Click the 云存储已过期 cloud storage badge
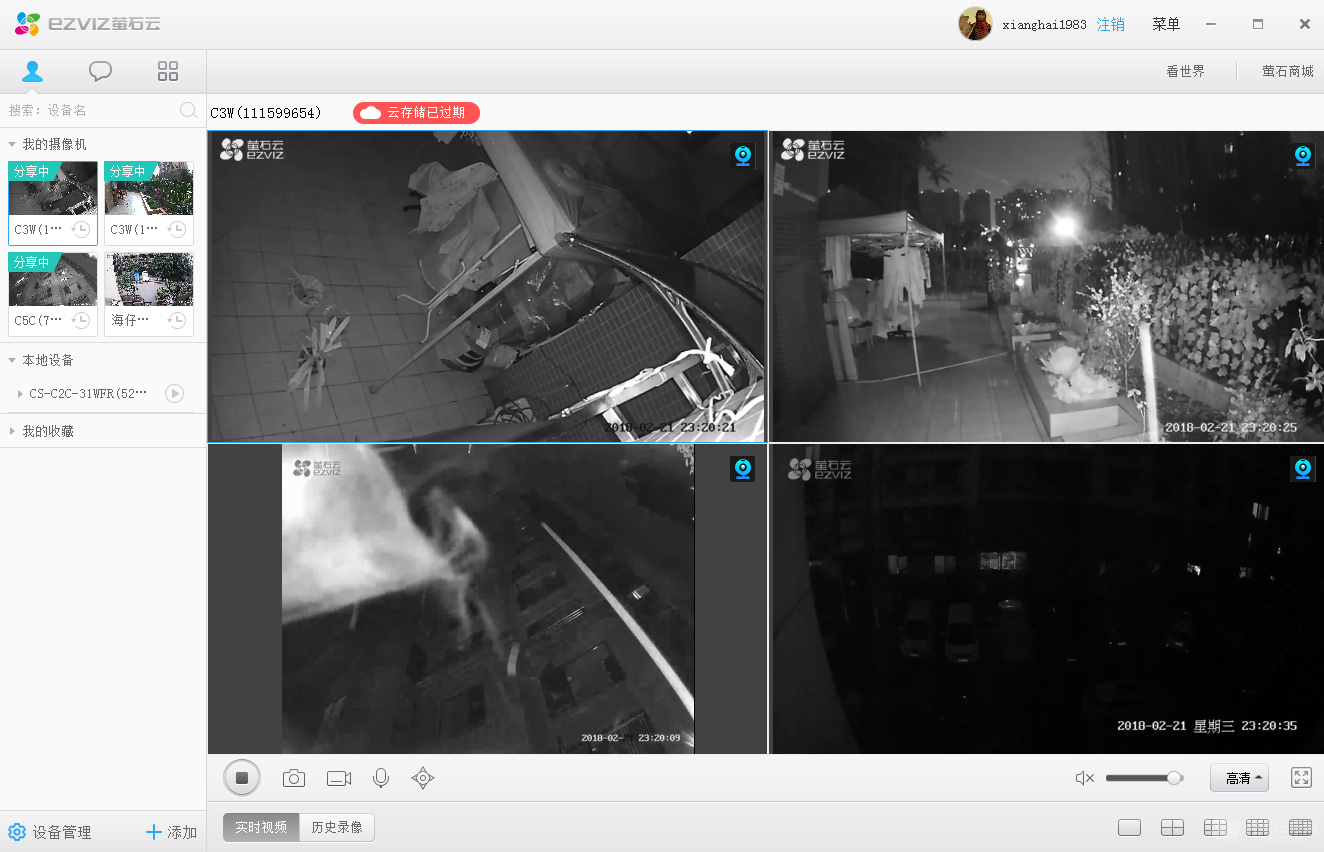The image size is (1324, 852). tap(416, 113)
